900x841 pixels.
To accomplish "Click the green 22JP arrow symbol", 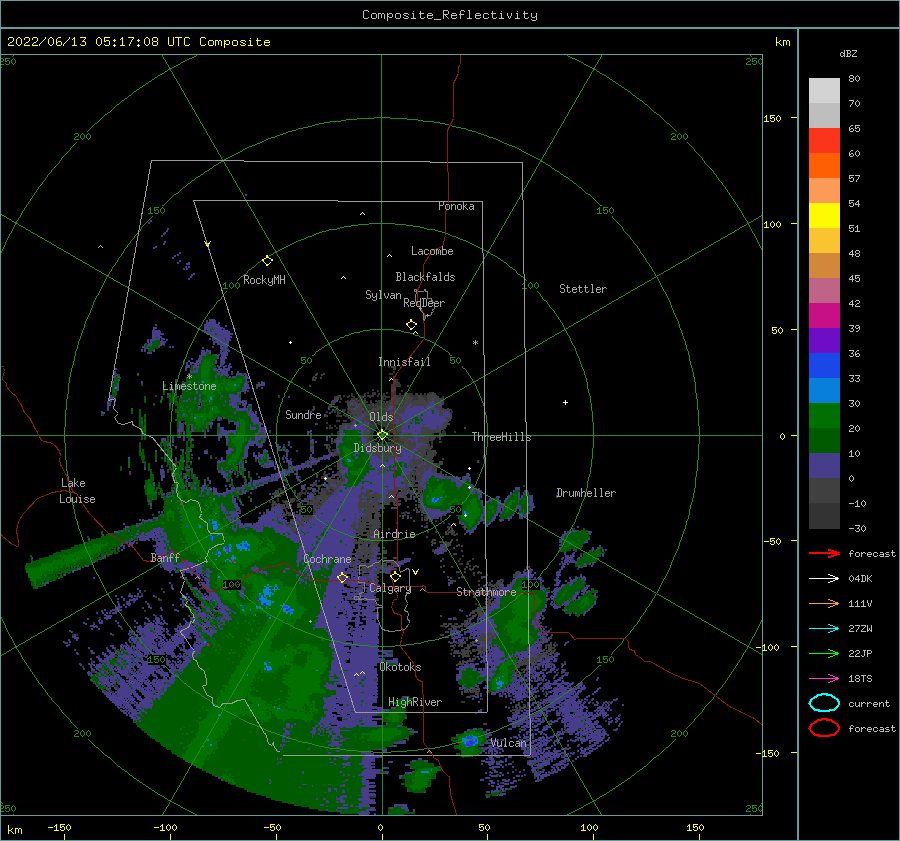I will pos(824,653).
